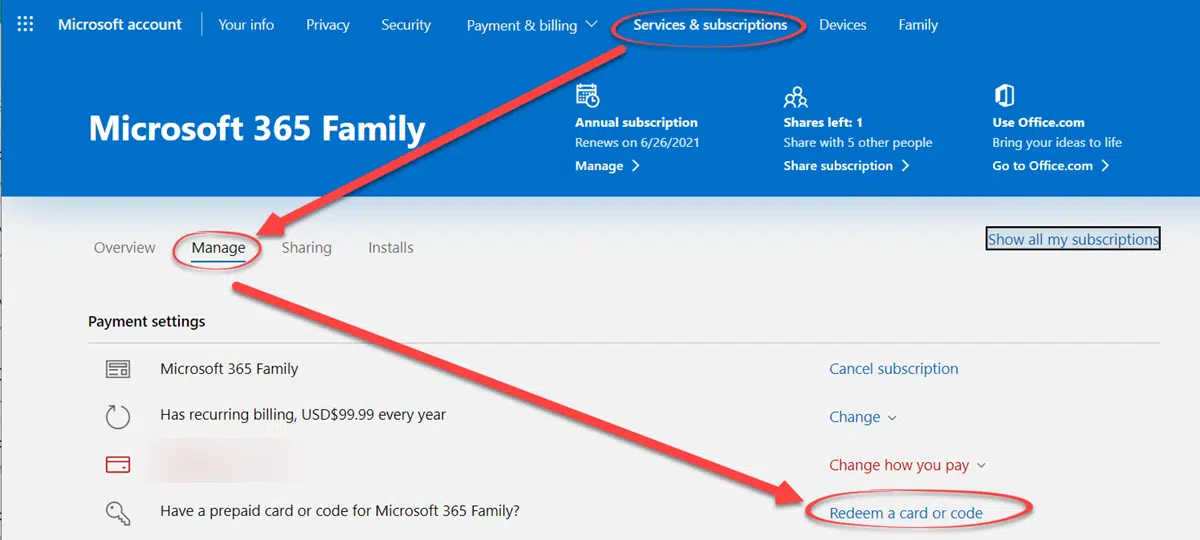Open the Installs tab
This screenshot has width=1200, height=540.
click(391, 248)
